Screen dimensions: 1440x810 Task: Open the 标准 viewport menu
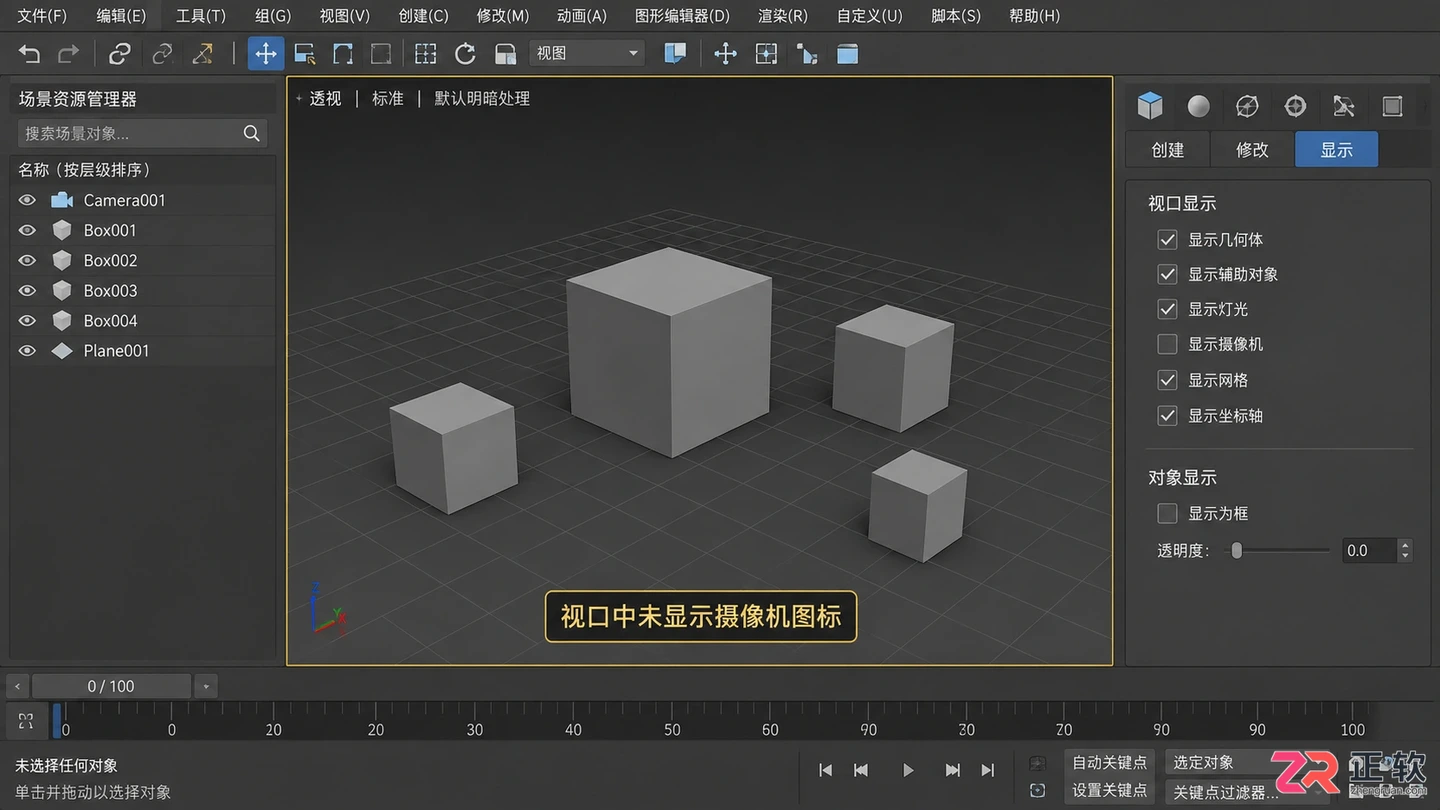pos(388,99)
